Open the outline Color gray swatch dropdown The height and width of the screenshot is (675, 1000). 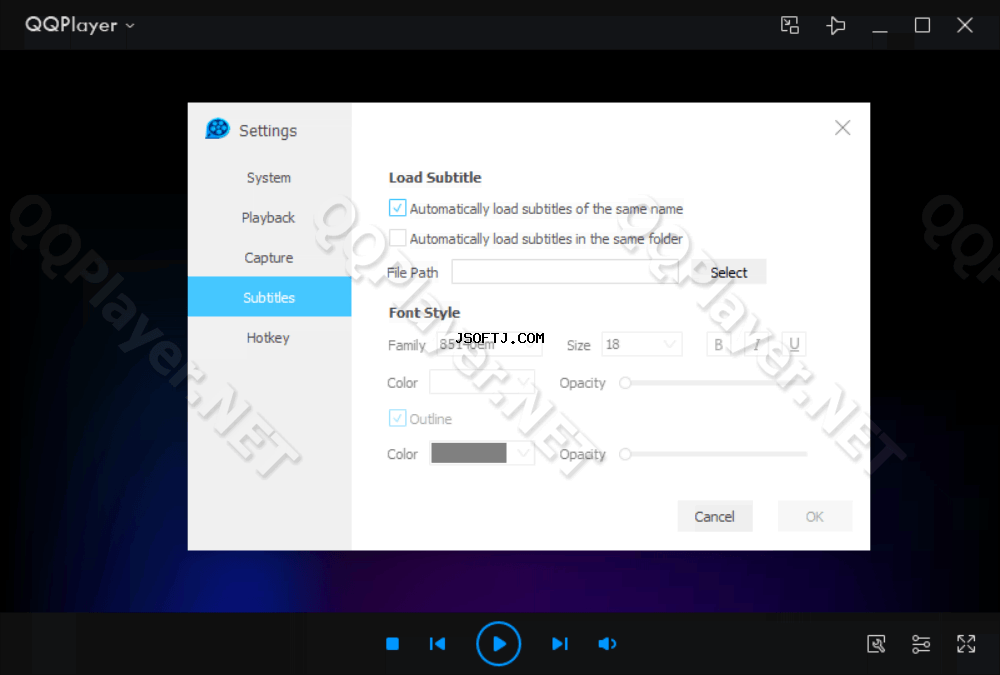[482, 454]
